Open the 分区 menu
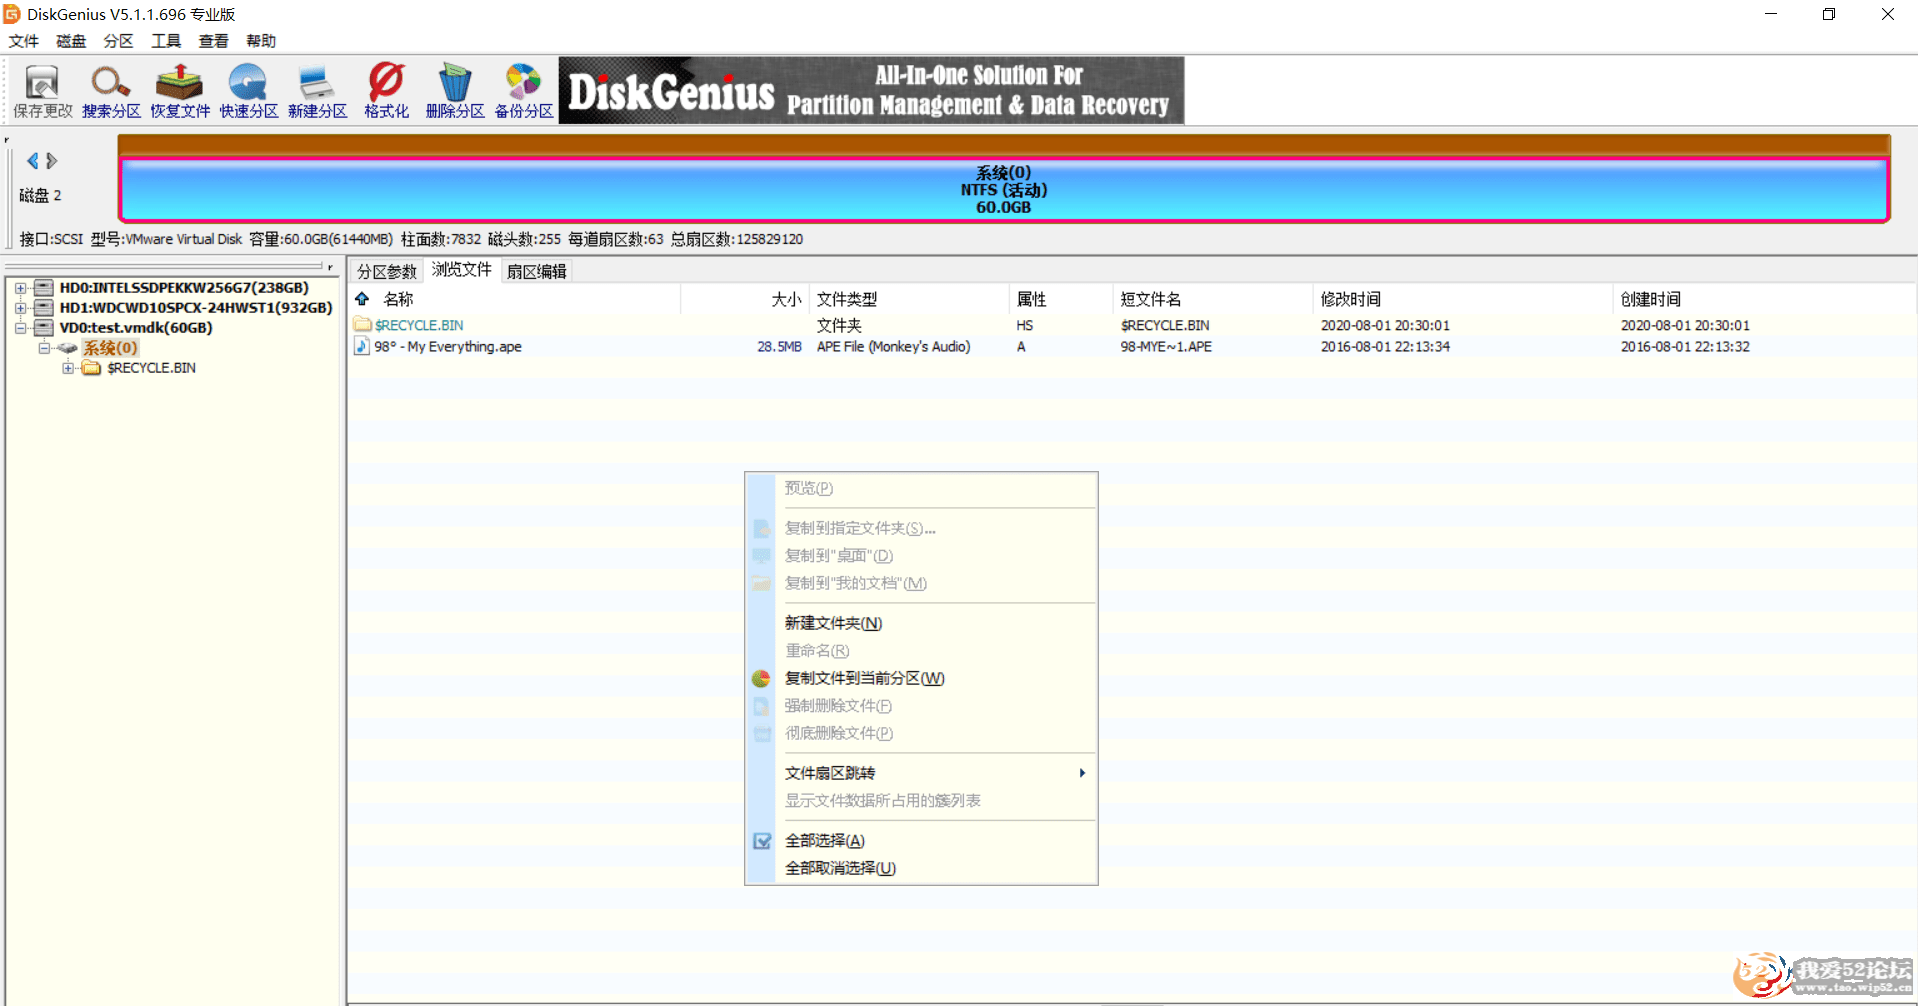 tap(118, 41)
